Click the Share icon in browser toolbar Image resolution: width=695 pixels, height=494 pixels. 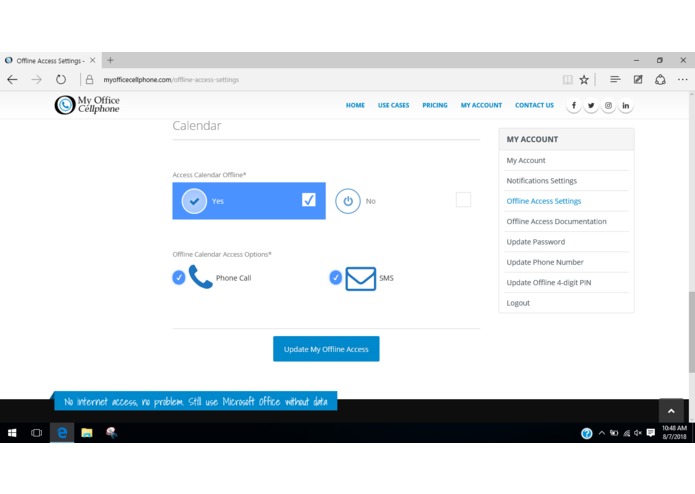[x=660, y=80]
